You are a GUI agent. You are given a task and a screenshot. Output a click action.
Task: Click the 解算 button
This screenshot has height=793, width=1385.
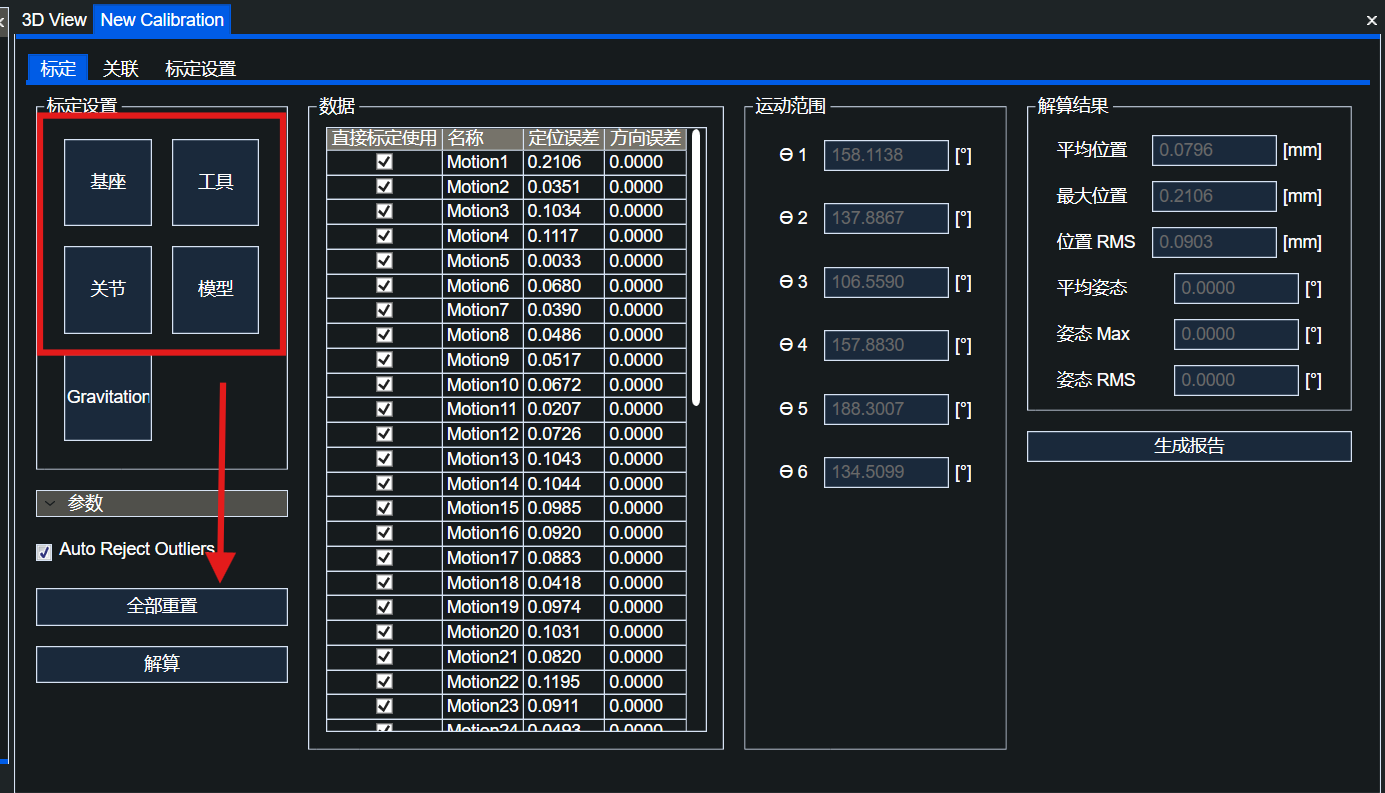pyautogui.click(x=161, y=664)
